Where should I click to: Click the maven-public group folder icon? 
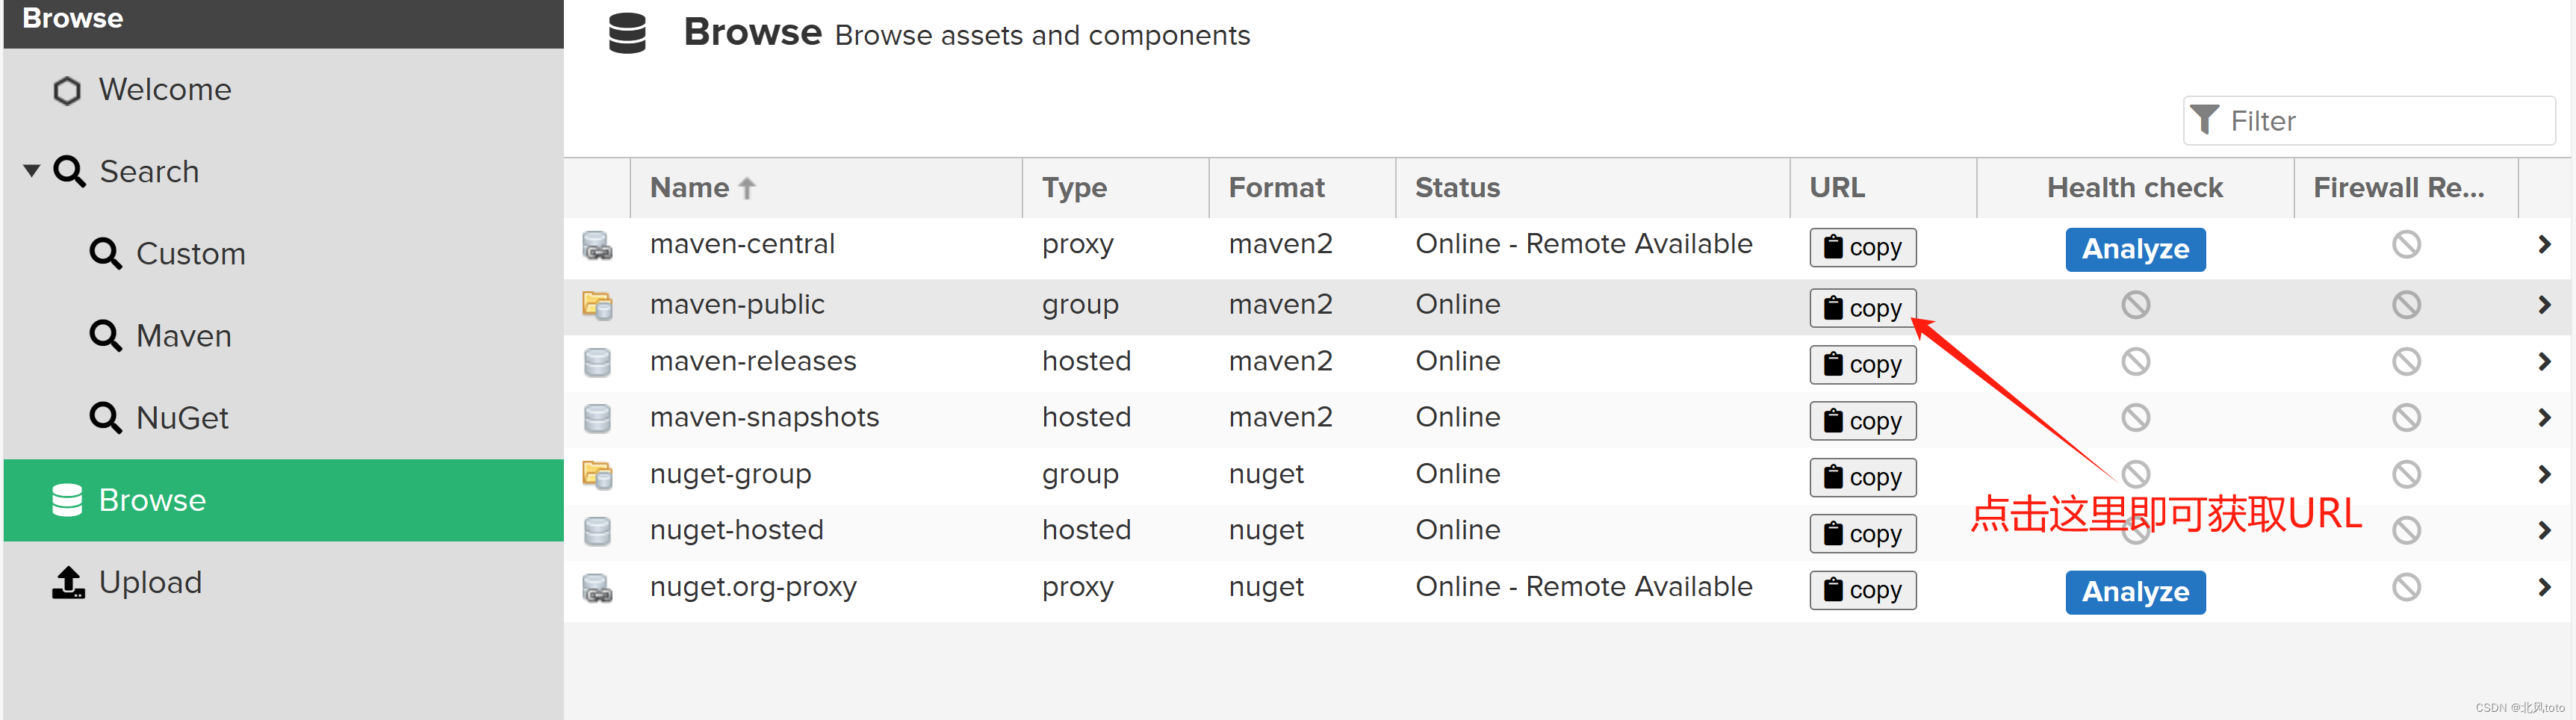tap(597, 305)
